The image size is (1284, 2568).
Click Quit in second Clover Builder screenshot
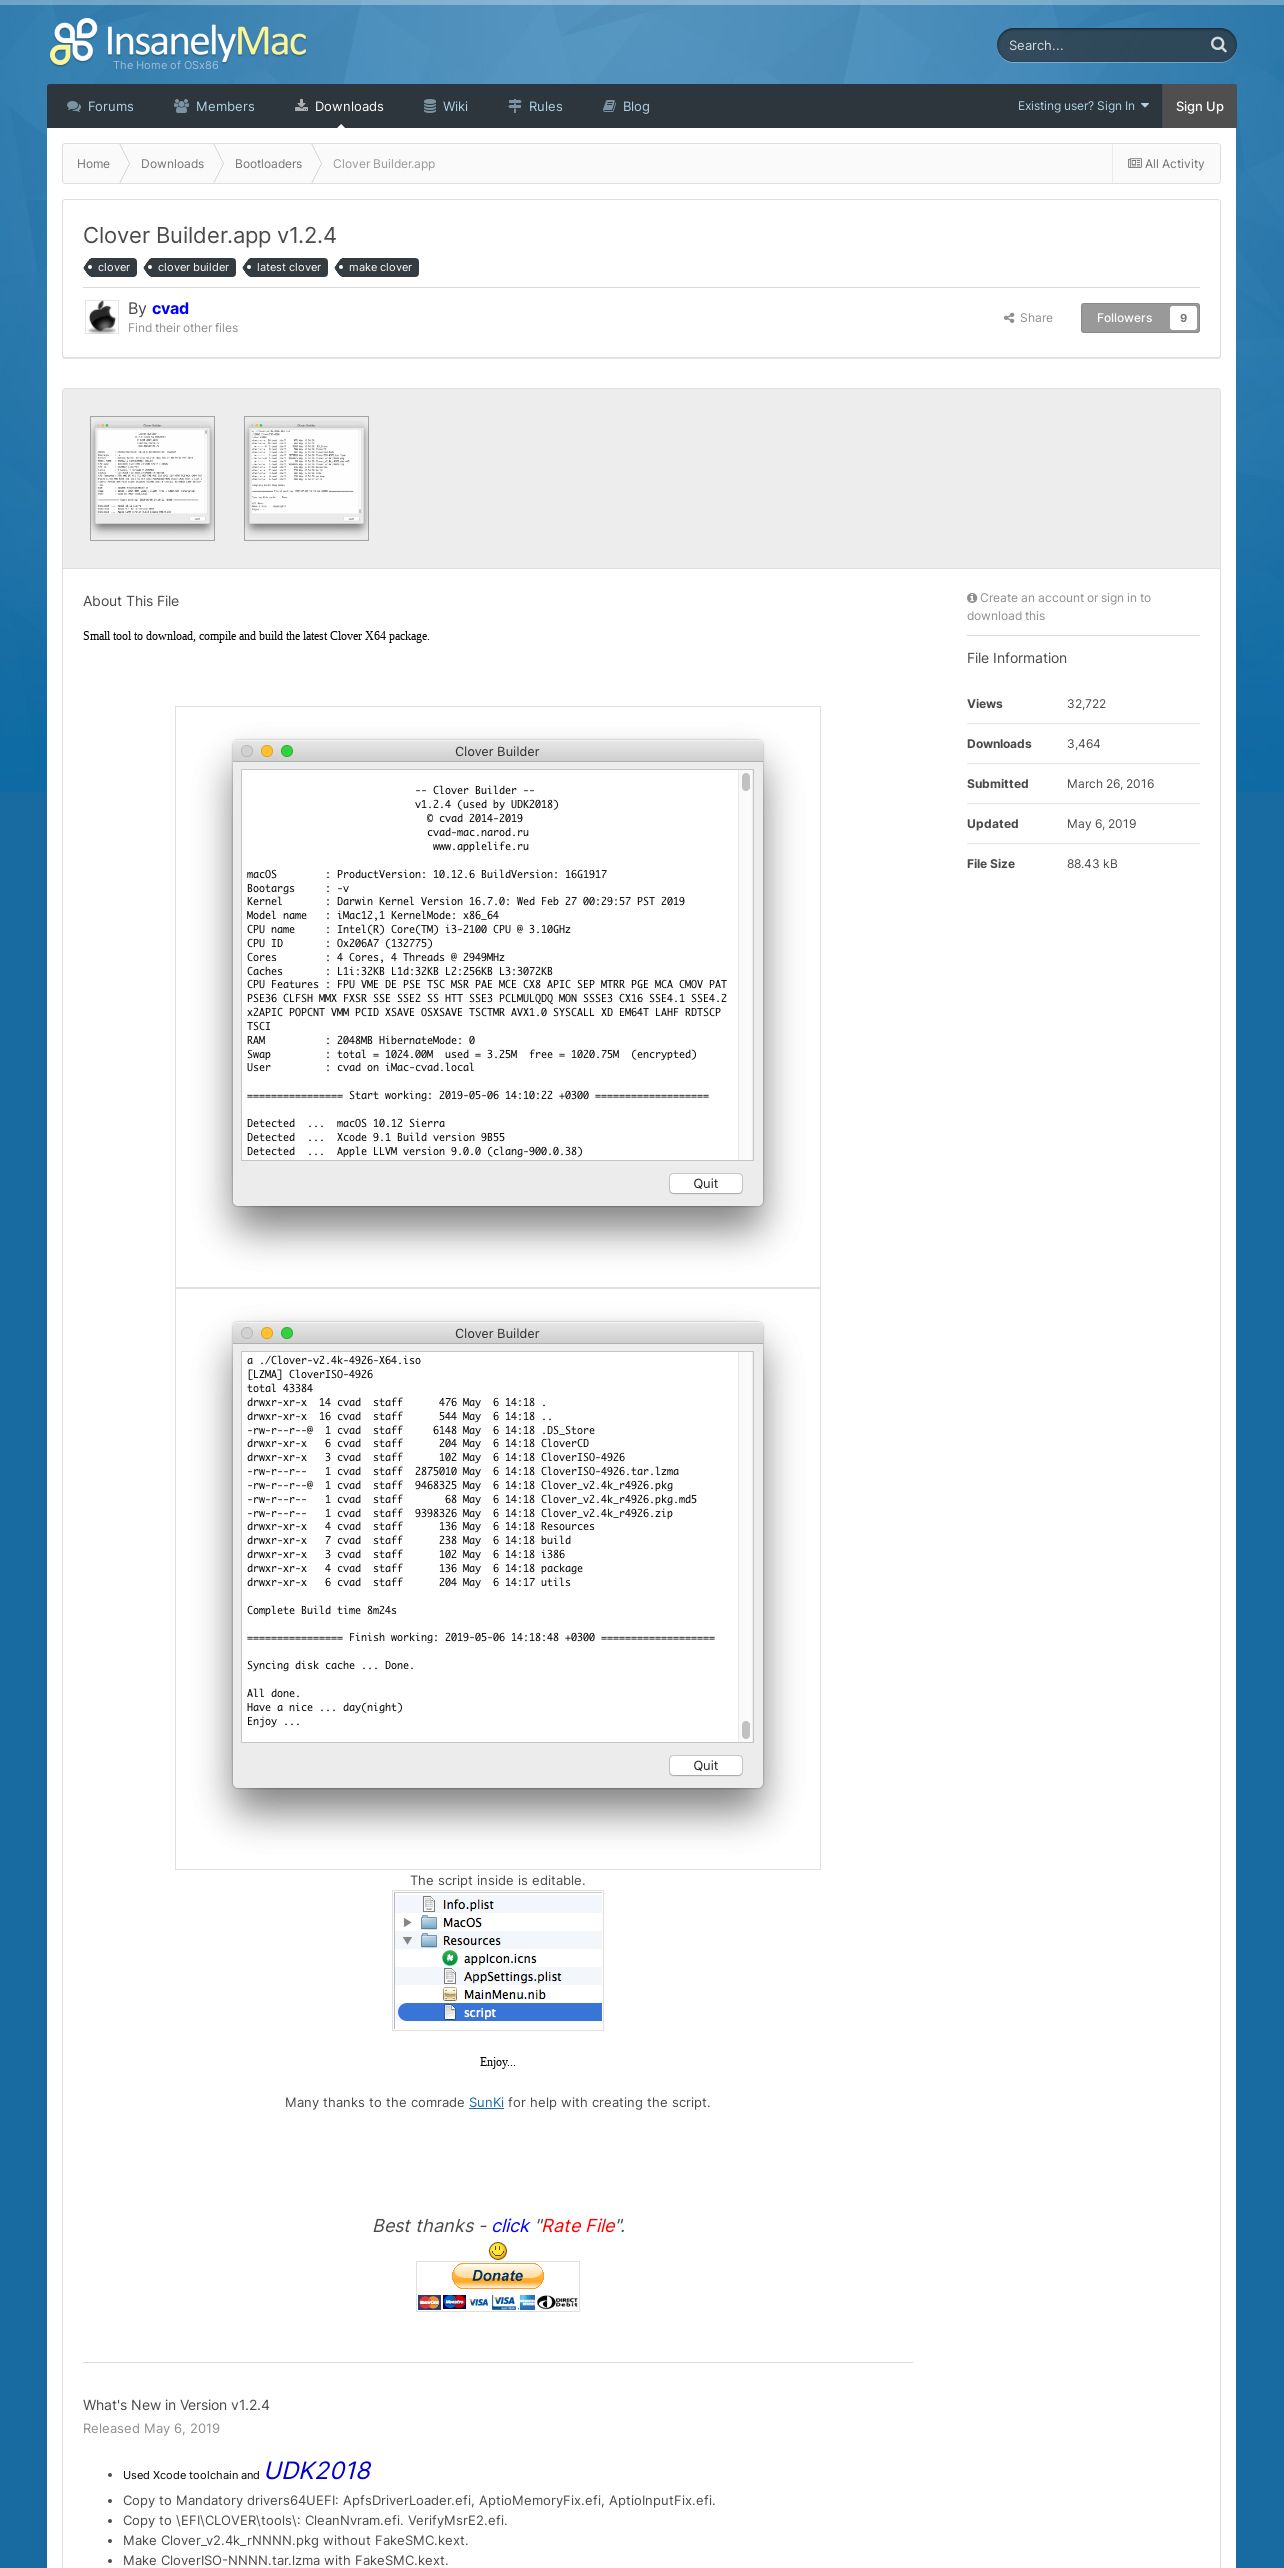[706, 1765]
